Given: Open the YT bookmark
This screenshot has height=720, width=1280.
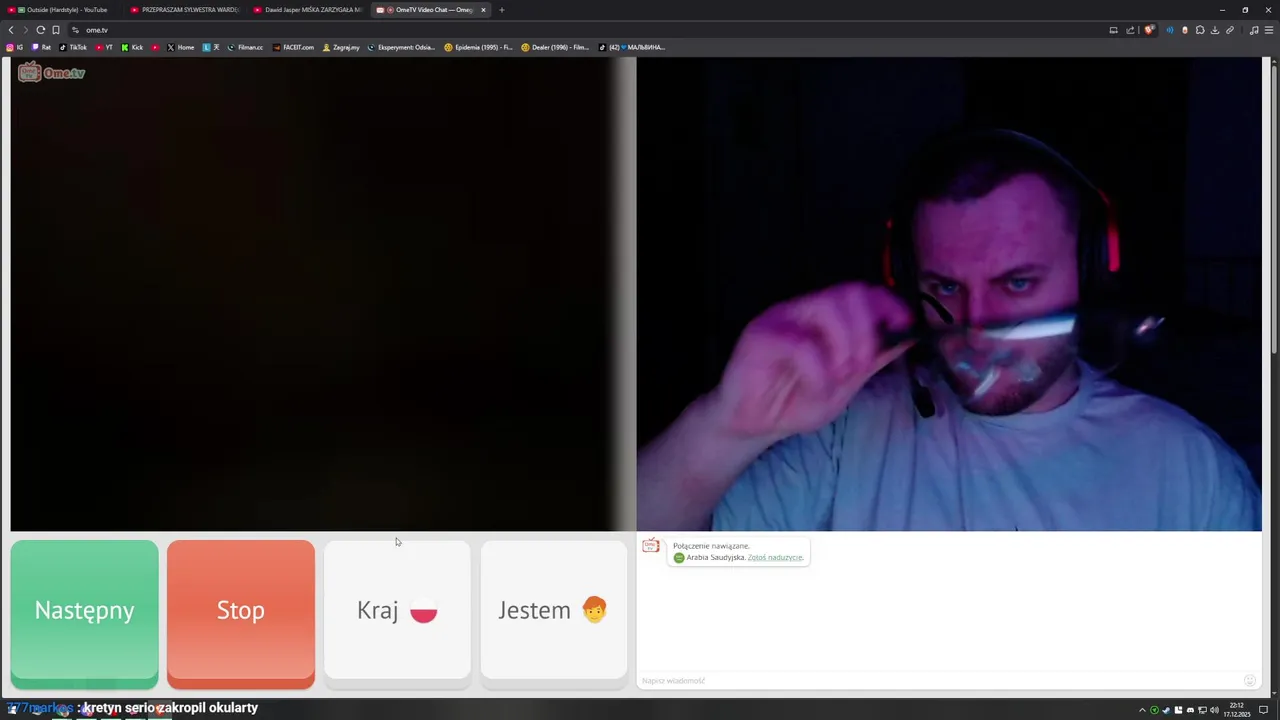Looking at the screenshot, I should coord(104,47).
